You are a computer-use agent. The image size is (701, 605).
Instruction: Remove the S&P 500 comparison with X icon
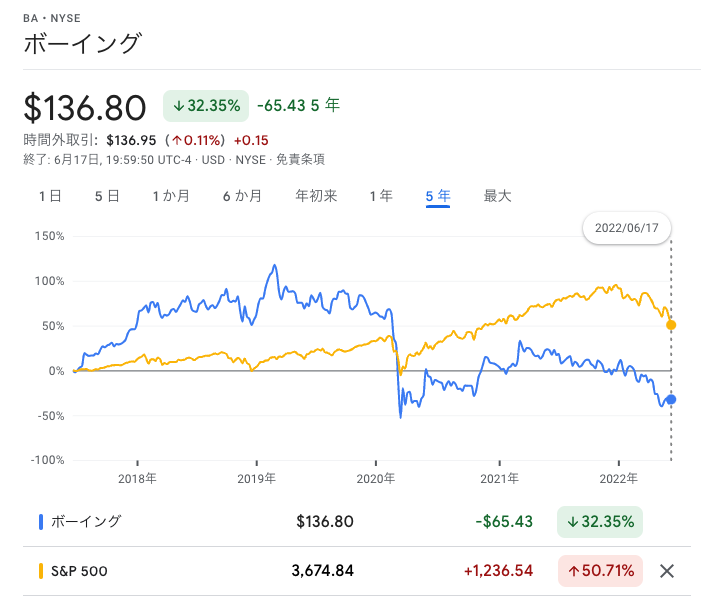coord(668,572)
